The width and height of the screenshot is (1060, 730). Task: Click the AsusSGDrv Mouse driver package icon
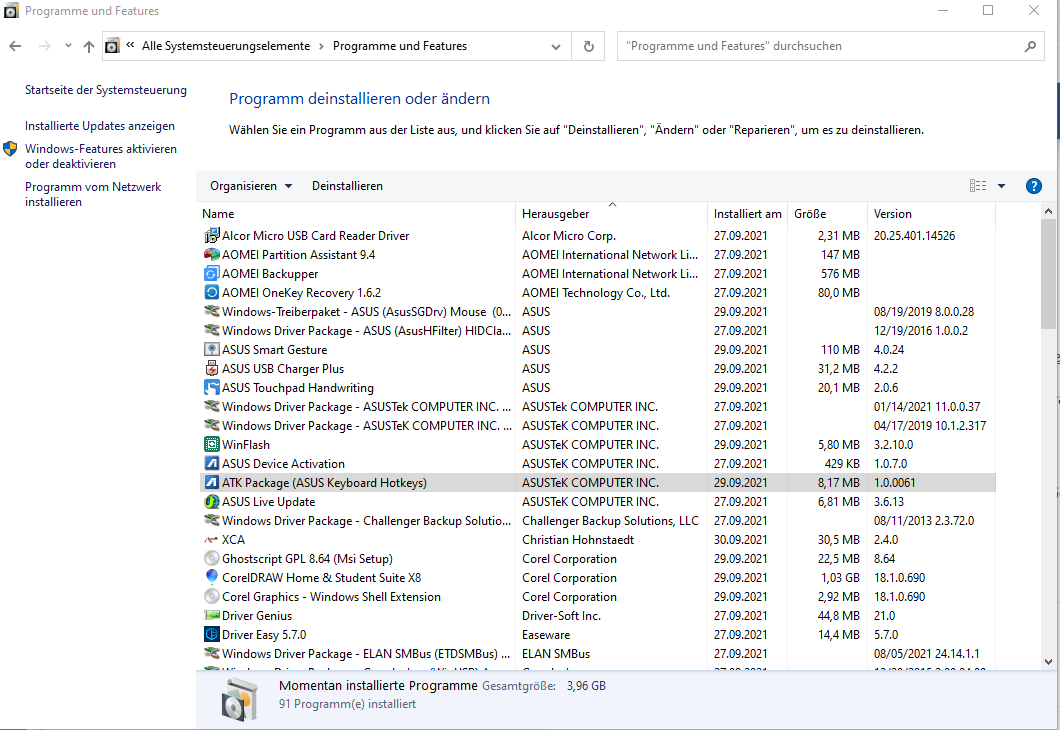click(212, 311)
